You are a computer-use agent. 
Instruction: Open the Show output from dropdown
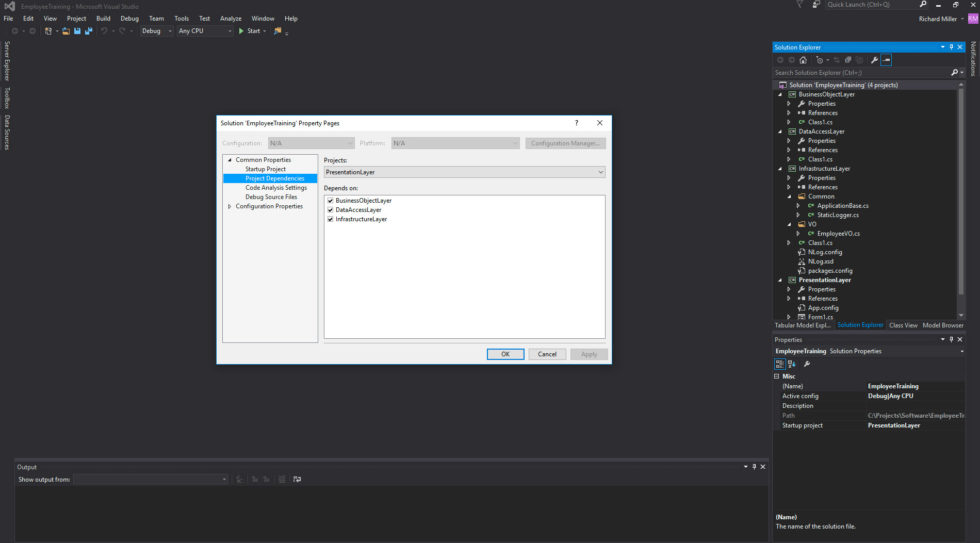point(151,479)
